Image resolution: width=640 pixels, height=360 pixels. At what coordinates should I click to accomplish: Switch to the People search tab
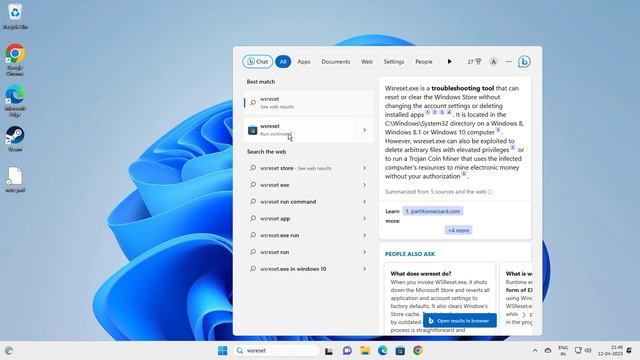[x=424, y=62]
